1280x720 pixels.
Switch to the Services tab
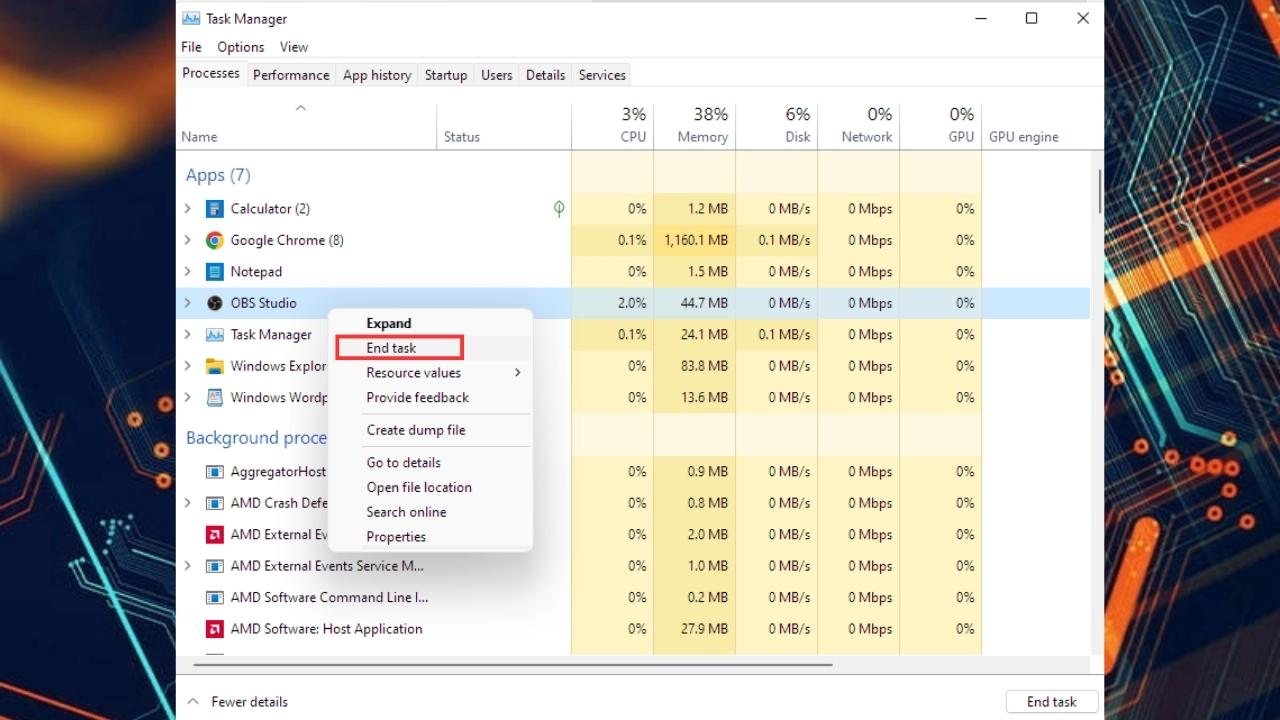tap(601, 74)
